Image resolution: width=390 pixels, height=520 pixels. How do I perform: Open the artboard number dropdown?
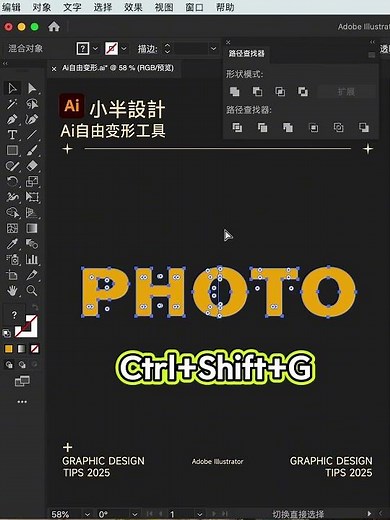[199, 514]
